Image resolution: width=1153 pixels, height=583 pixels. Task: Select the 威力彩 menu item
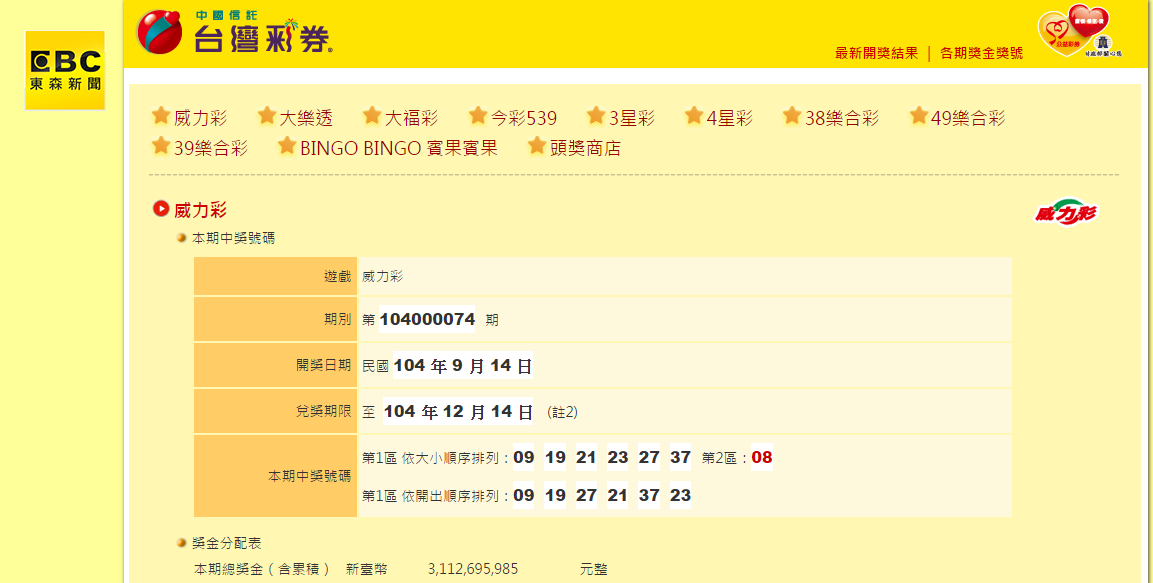pos(201,118)
